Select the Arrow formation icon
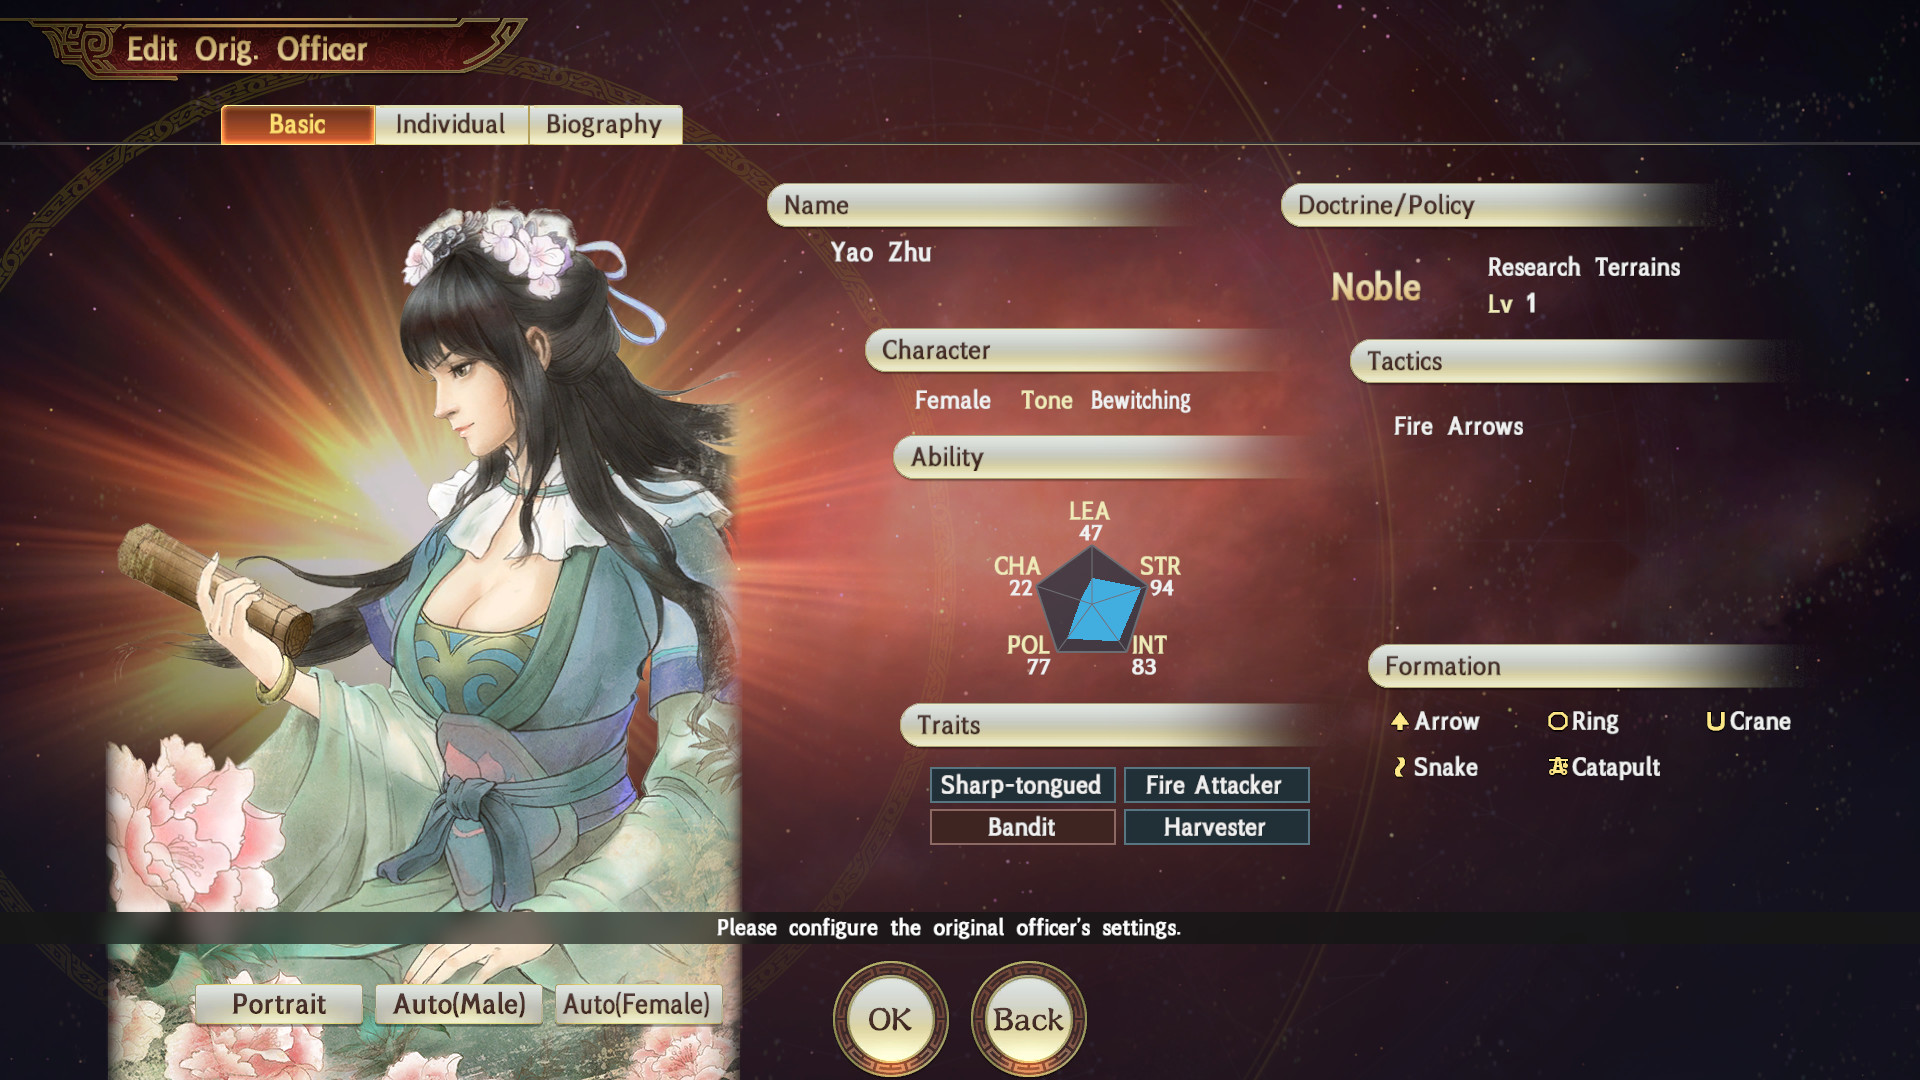This screenshot has height=1080, width=1920. [x=1400, y=721]
